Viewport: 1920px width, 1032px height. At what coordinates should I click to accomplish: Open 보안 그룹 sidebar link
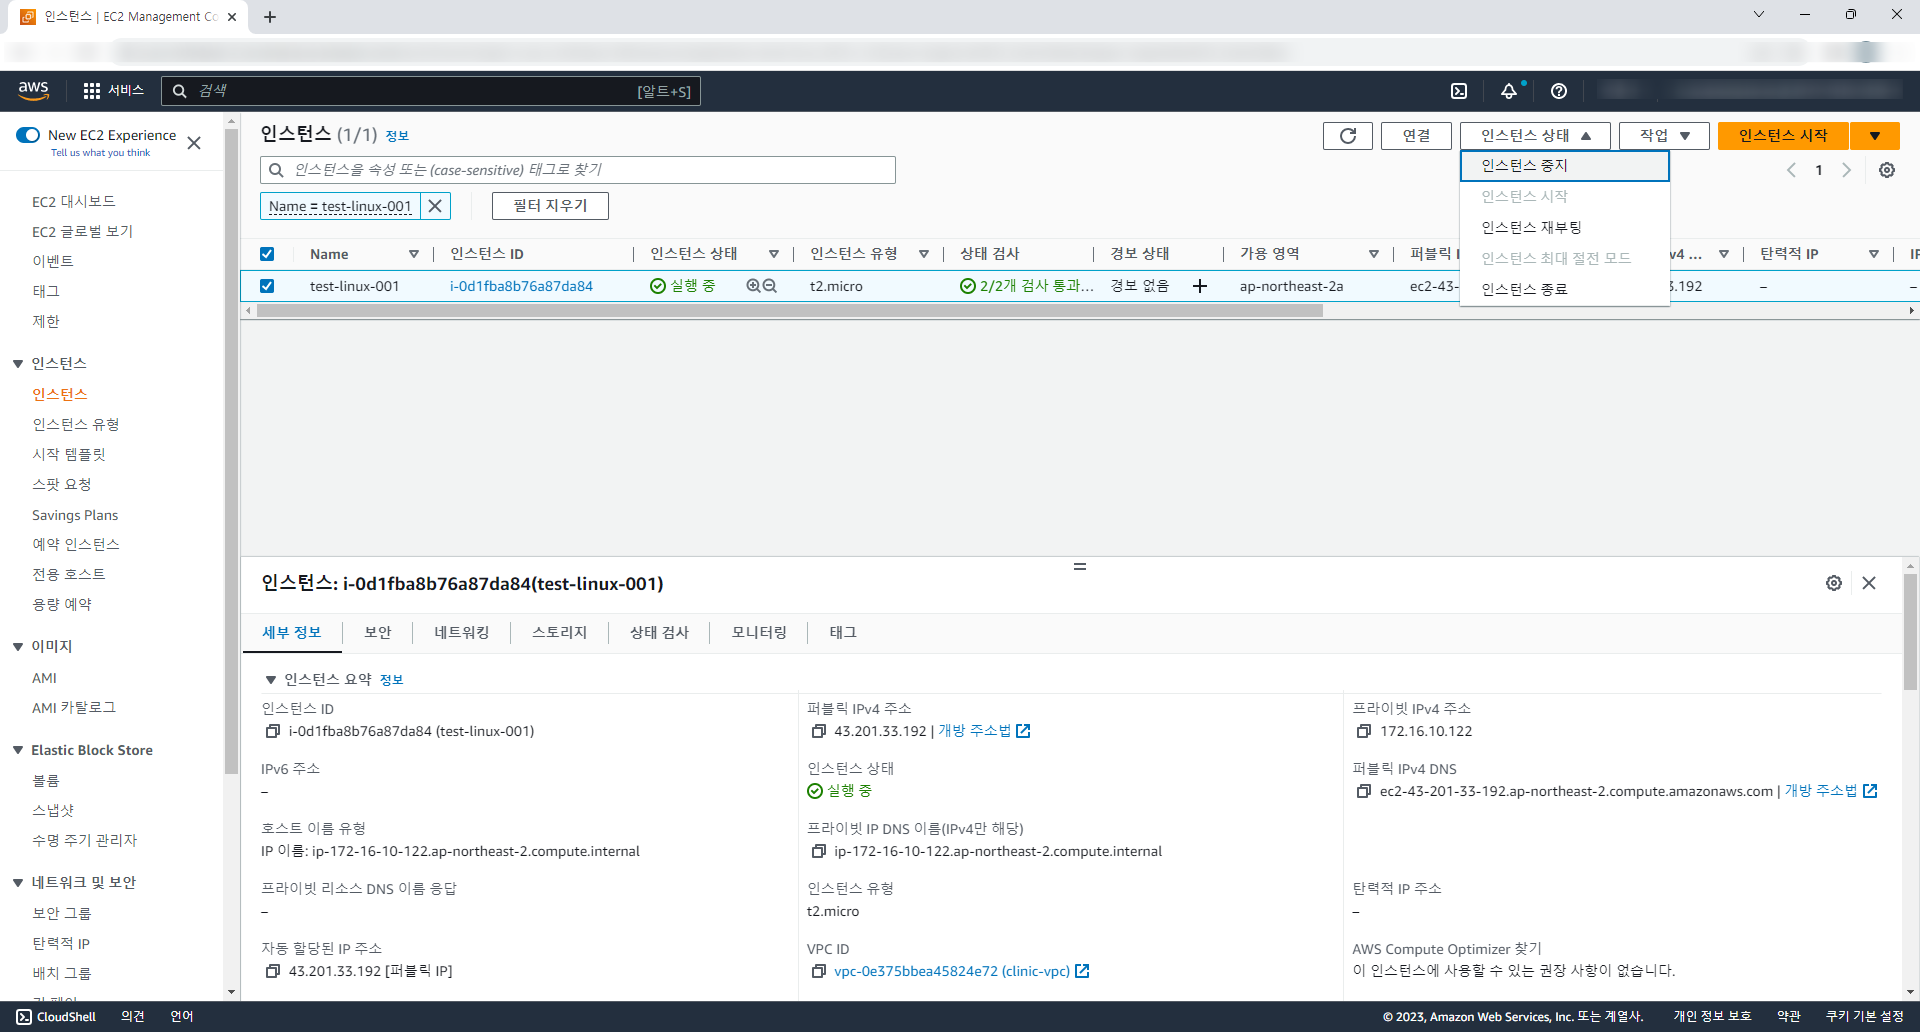click(x=62, y=914)
